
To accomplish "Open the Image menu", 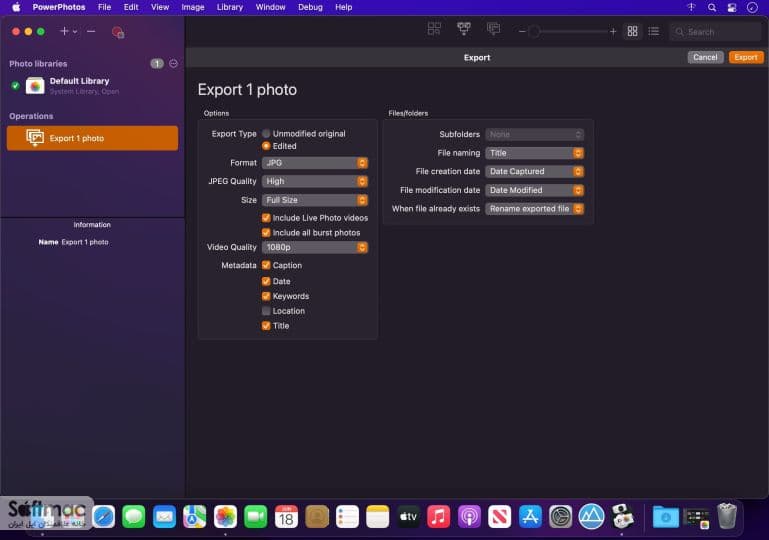I will tap(193, 7).
